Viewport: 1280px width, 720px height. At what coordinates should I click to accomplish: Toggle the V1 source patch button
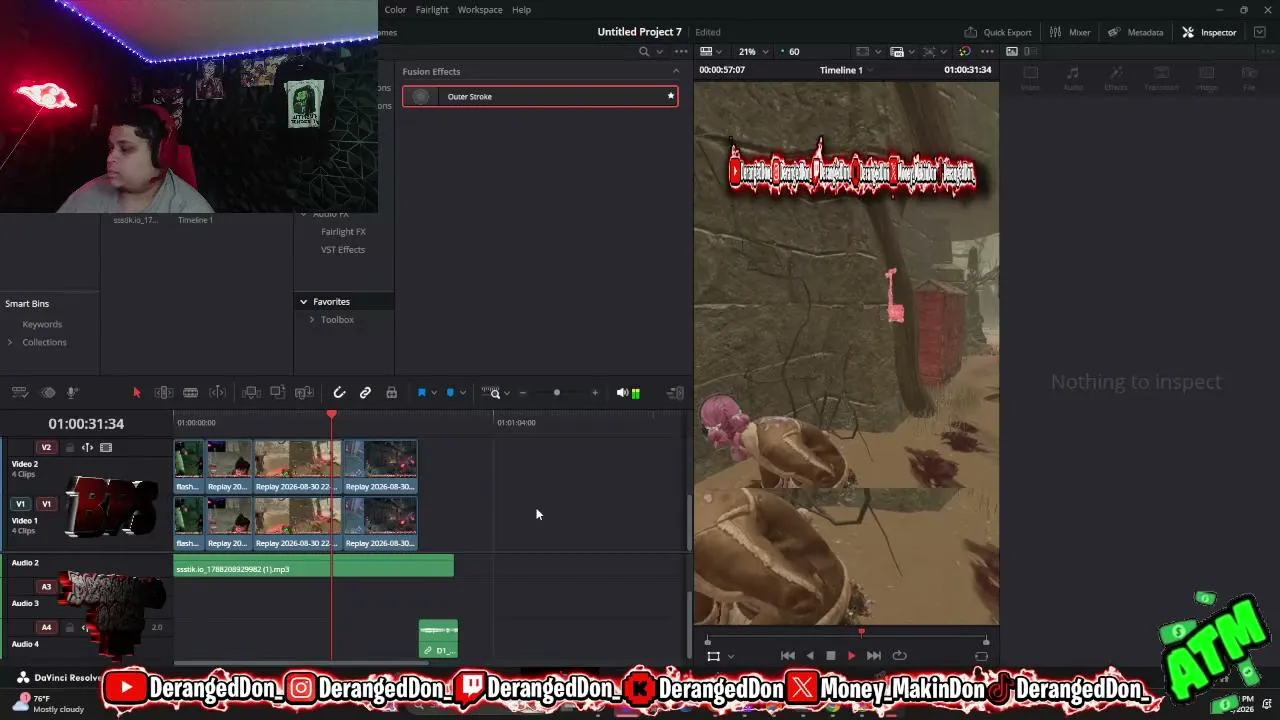(x=21, y=504)
